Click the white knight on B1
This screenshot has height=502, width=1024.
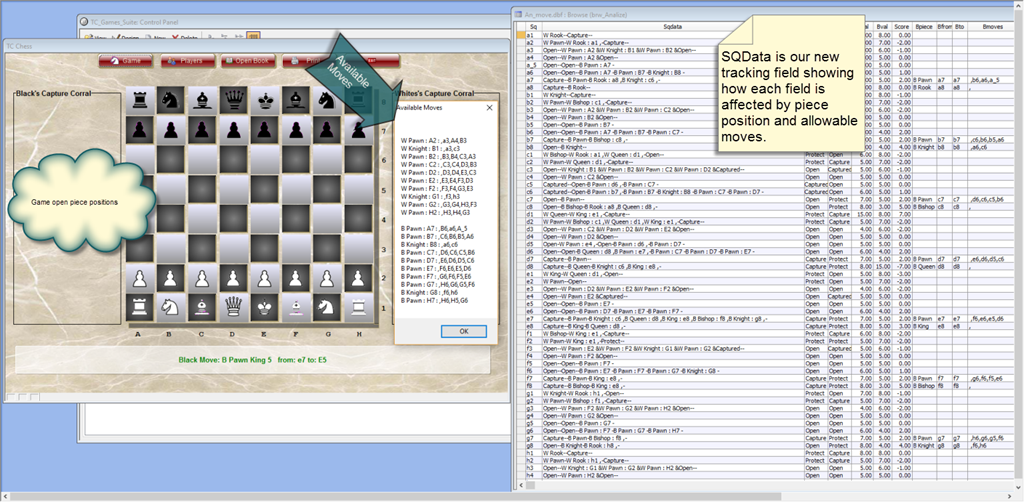[x=173, y=304]
